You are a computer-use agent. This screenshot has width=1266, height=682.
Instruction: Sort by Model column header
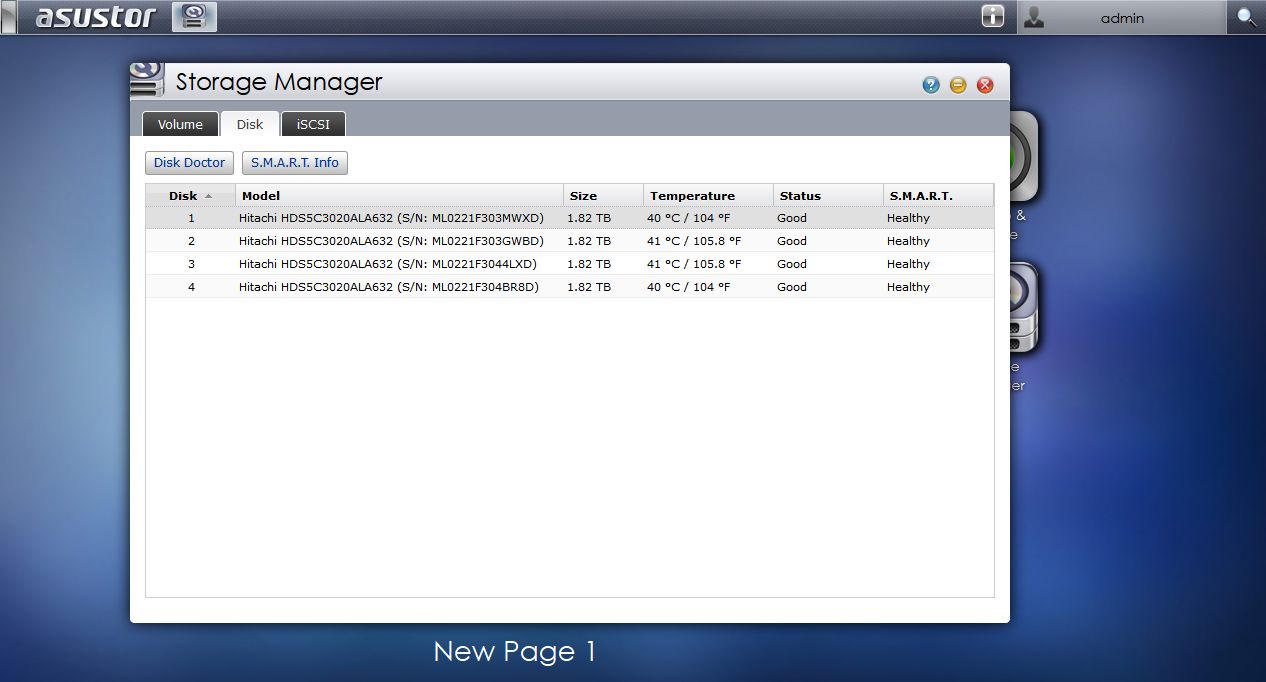tap(400, 195)
